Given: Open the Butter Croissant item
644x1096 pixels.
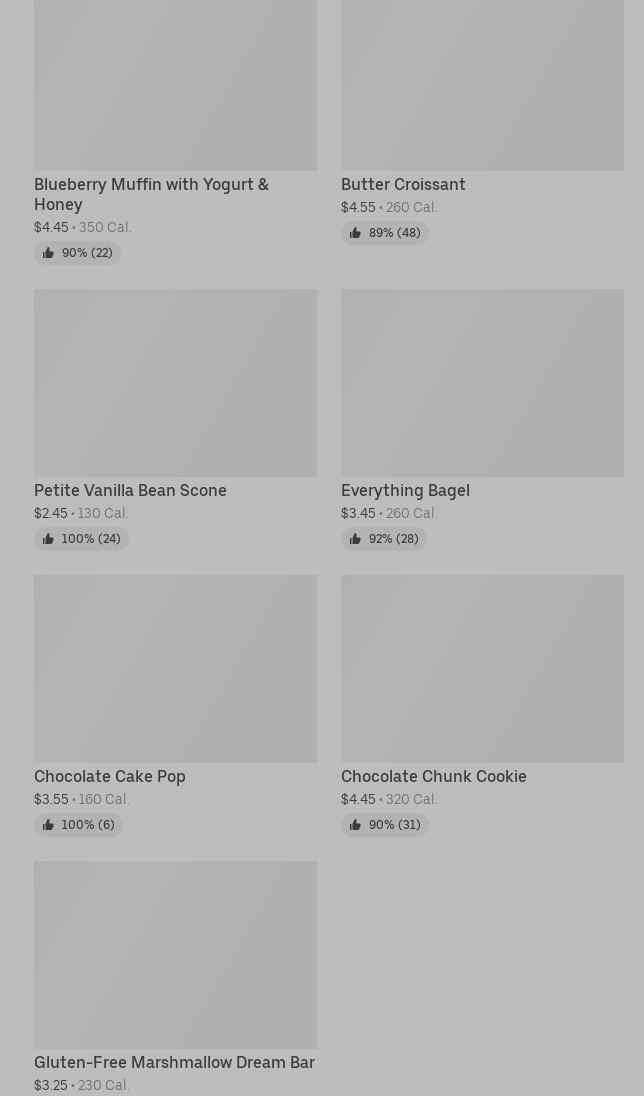Looking at the screenshot, I should pyautogui.click(x=403, y=184).
